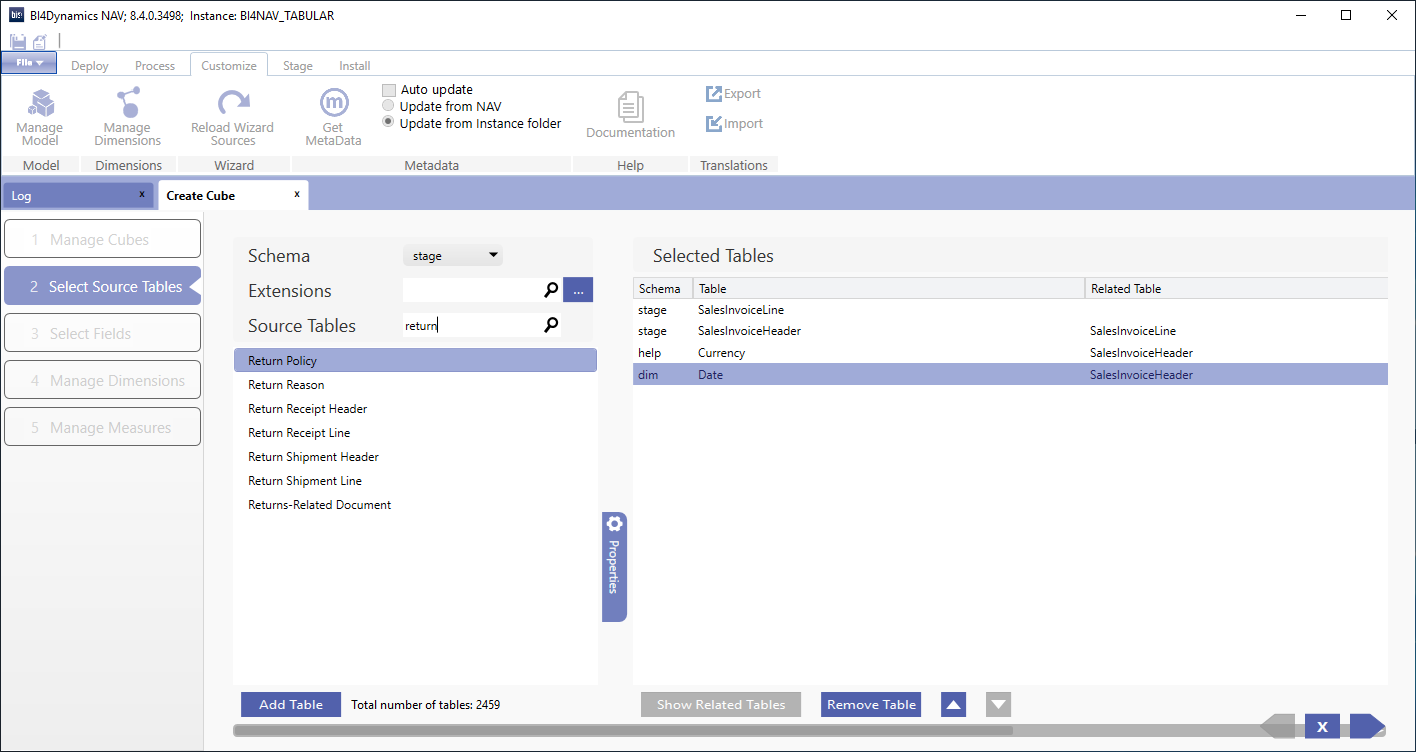
Task: Export translations
Action: click(734, 94)
